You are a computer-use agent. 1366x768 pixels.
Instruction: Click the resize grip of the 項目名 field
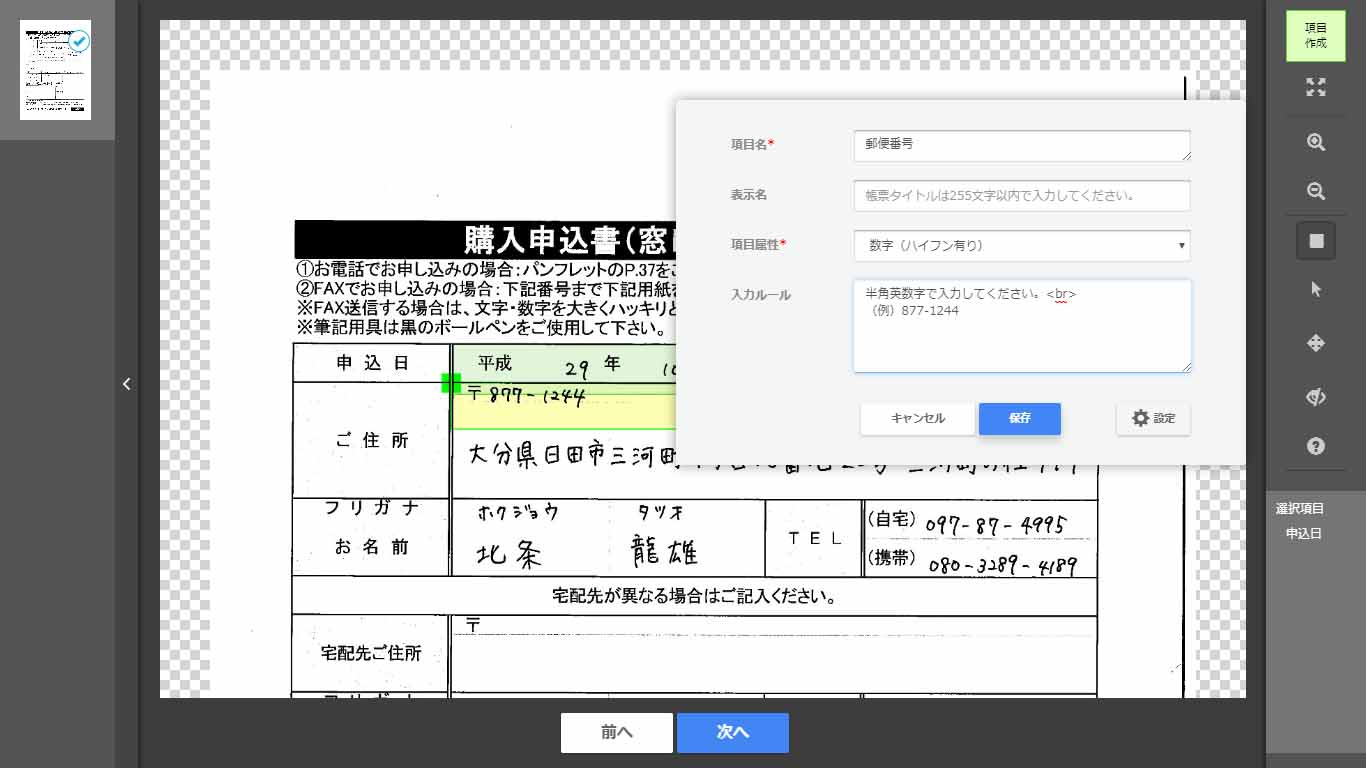click(1185, 155)
